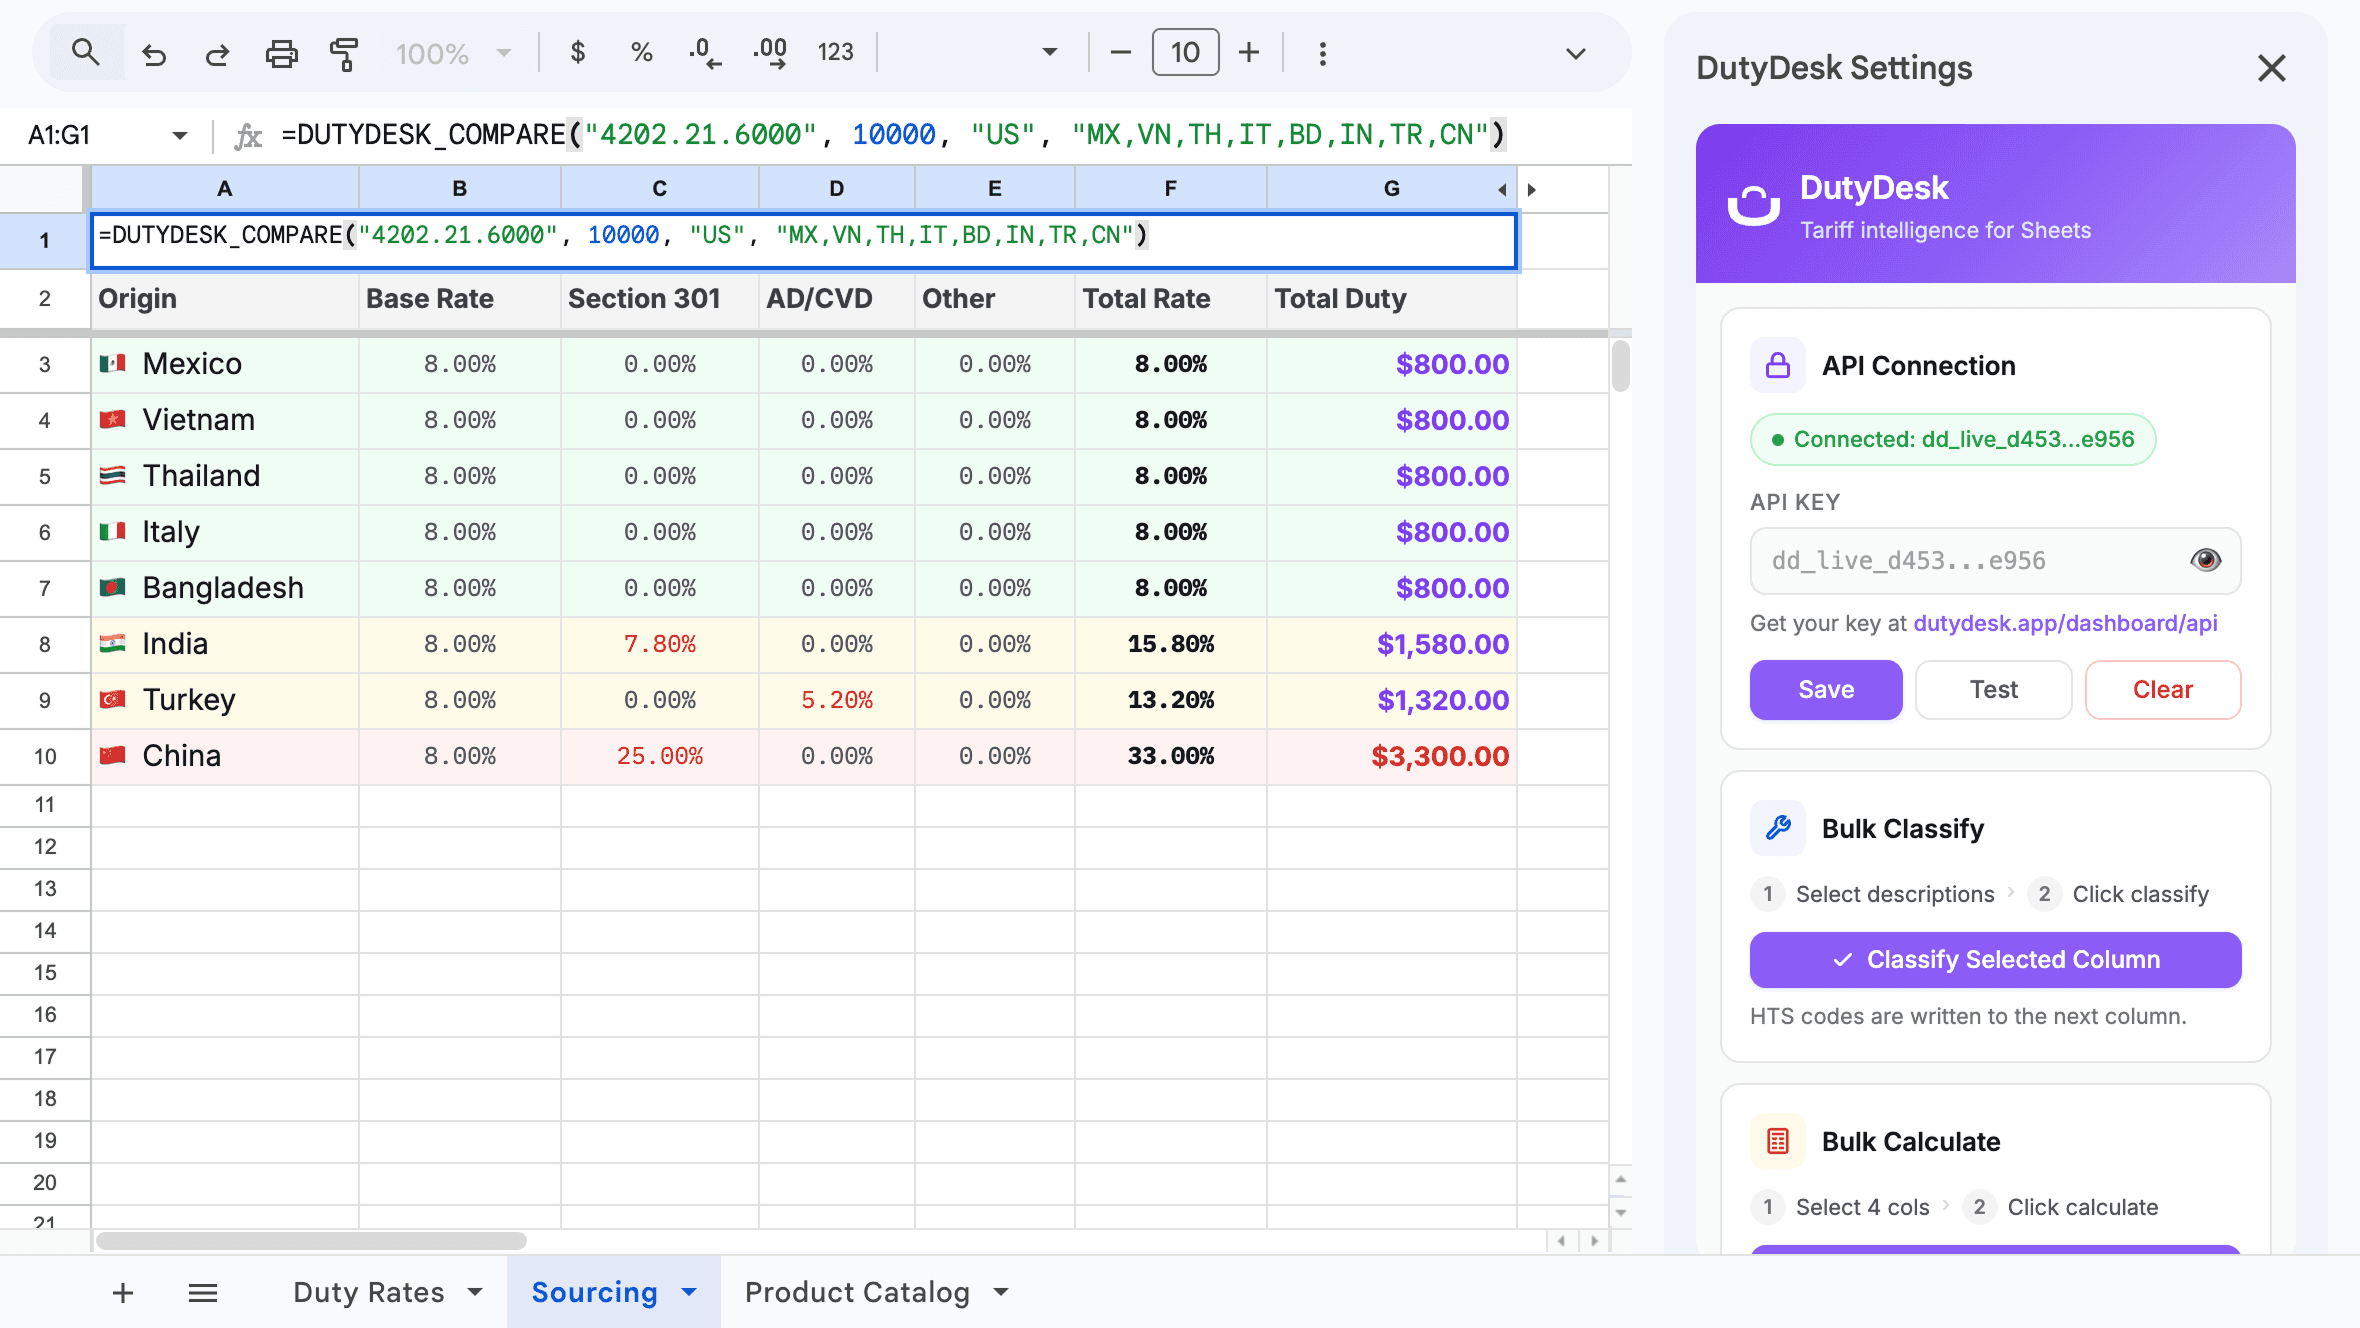Open the Sourcing sheet tab menu
The height and width of the screenshot is (1328, 2360).
coord(689,1291)
